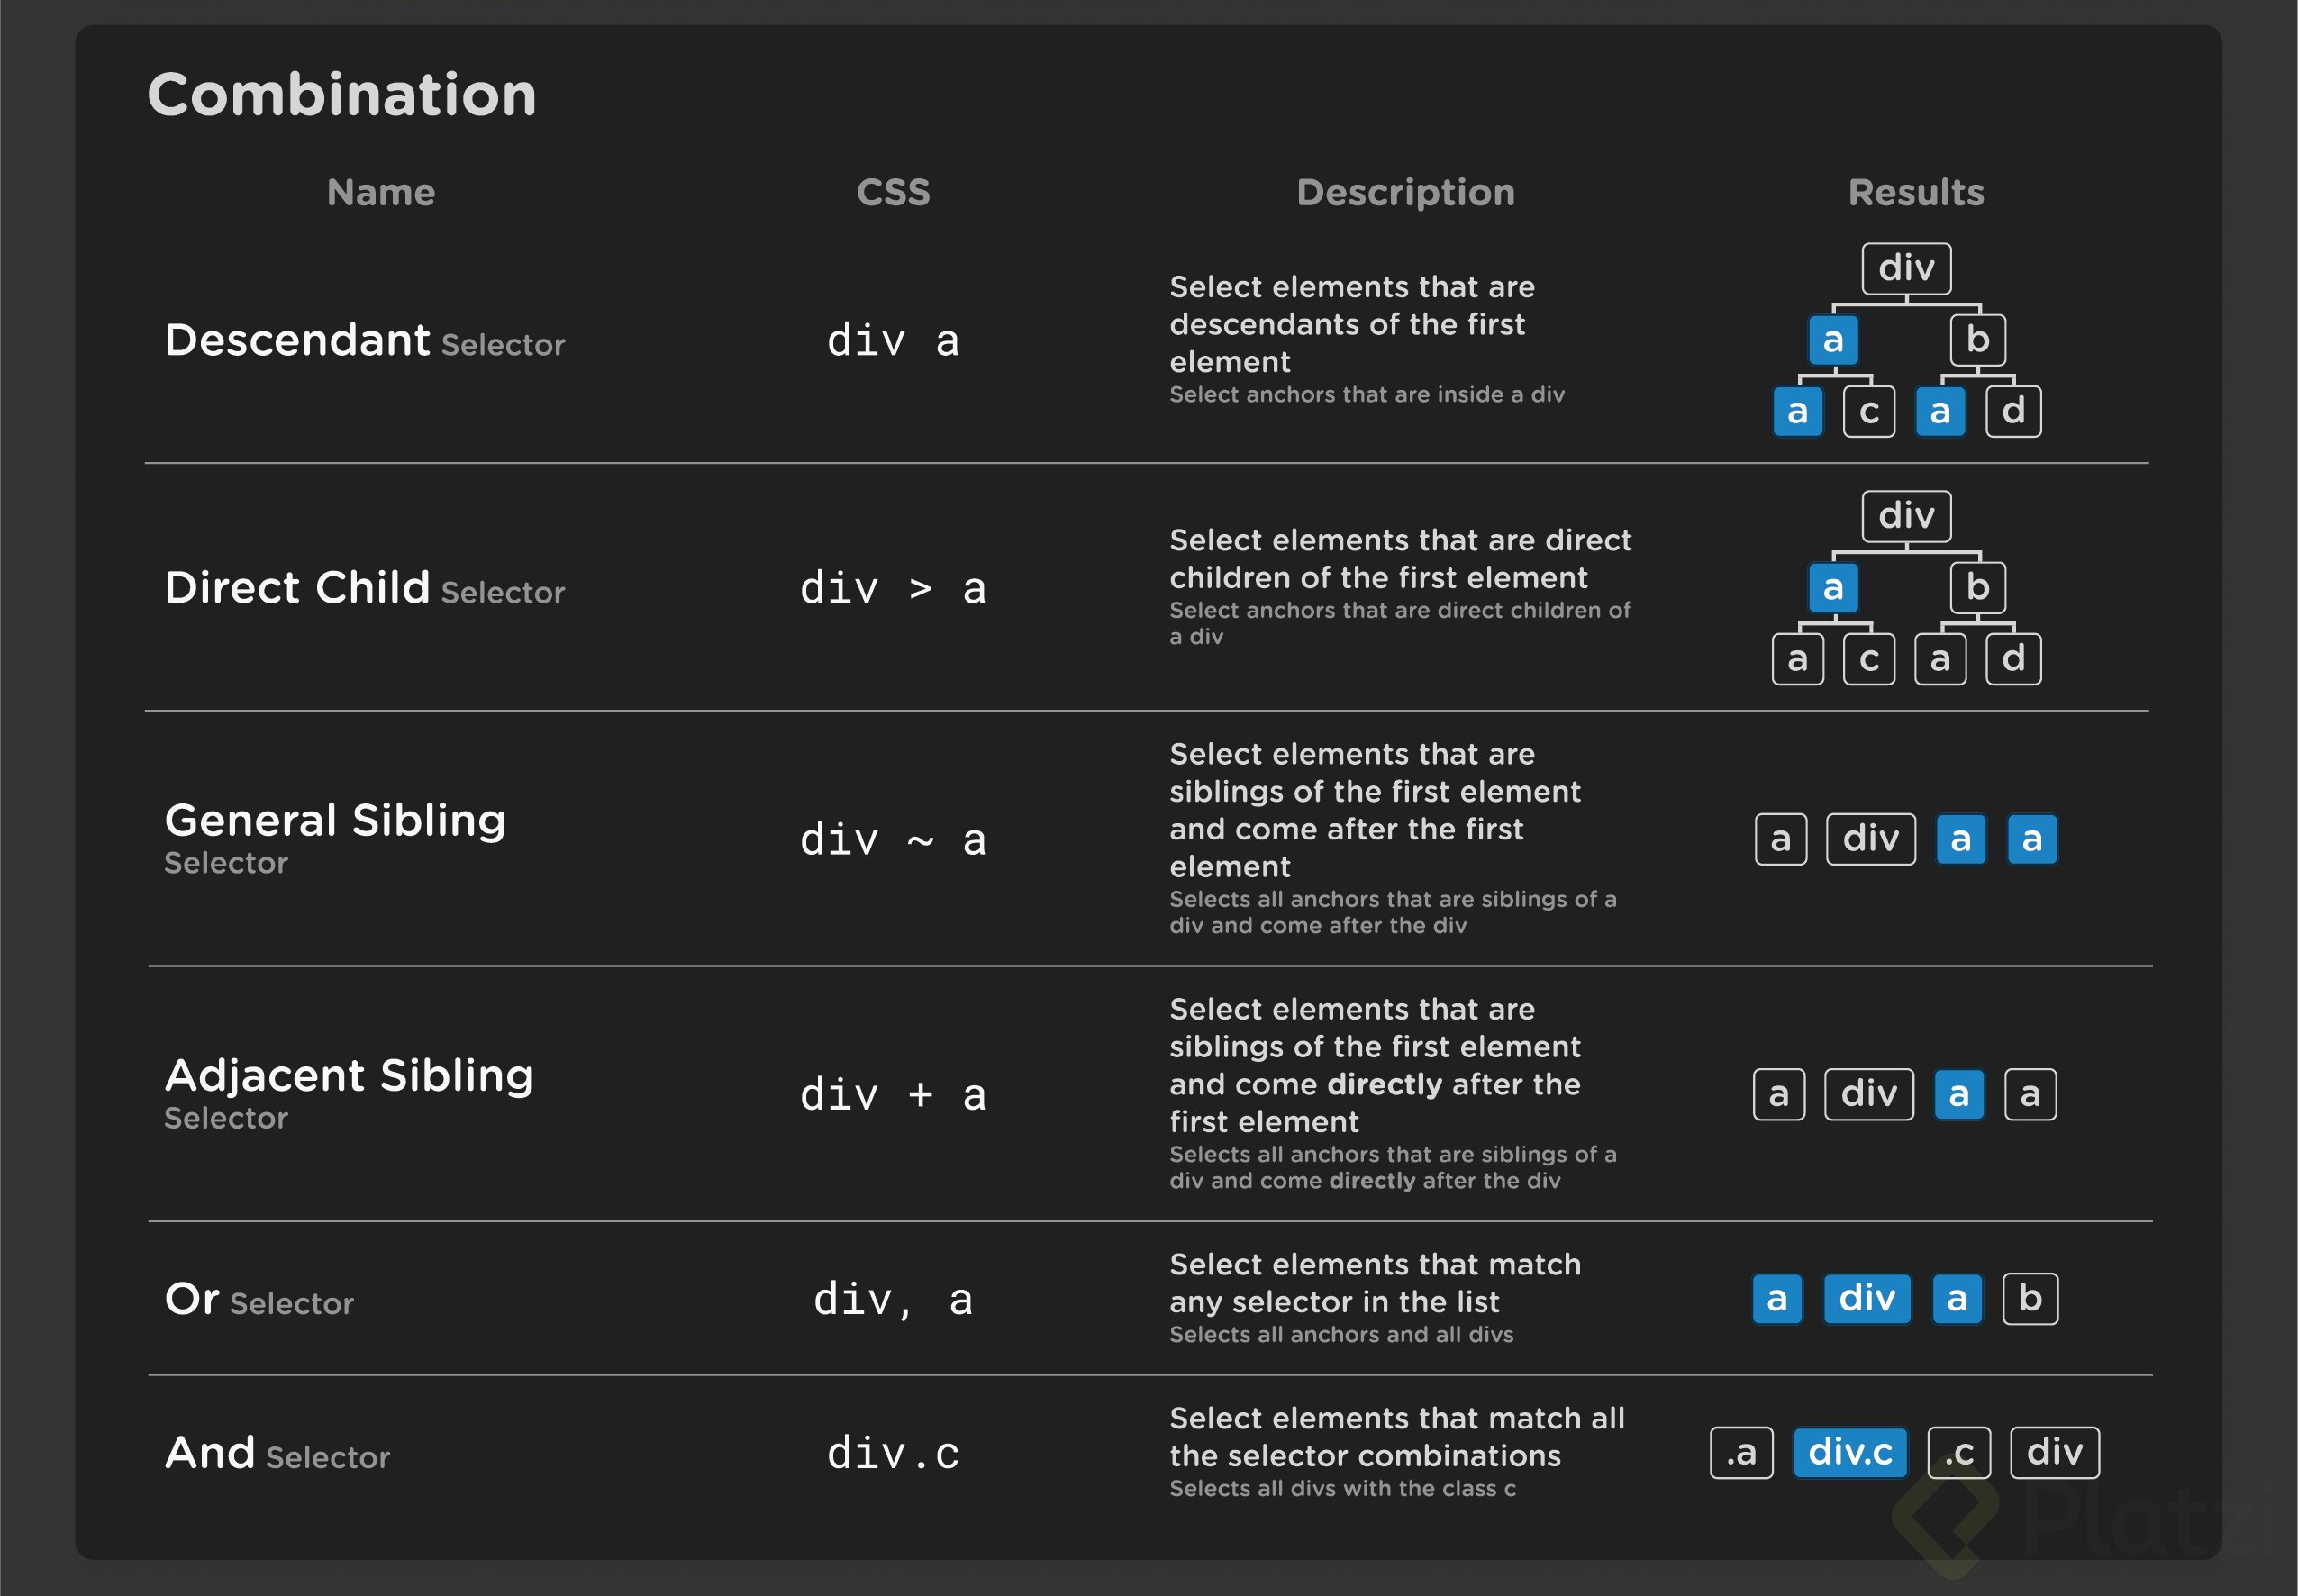Click the div box in General Sibling results
The image size is (2298, 1596).
click(x=1871, y=839)
